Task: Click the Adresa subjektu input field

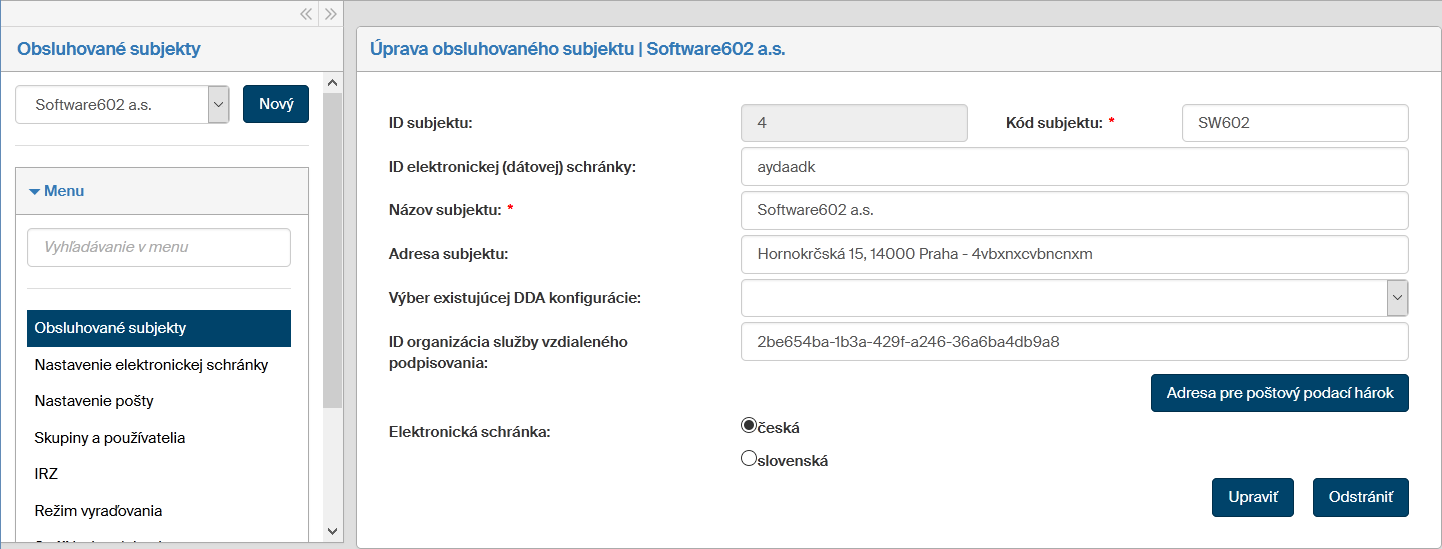Action: [1074, 254]
